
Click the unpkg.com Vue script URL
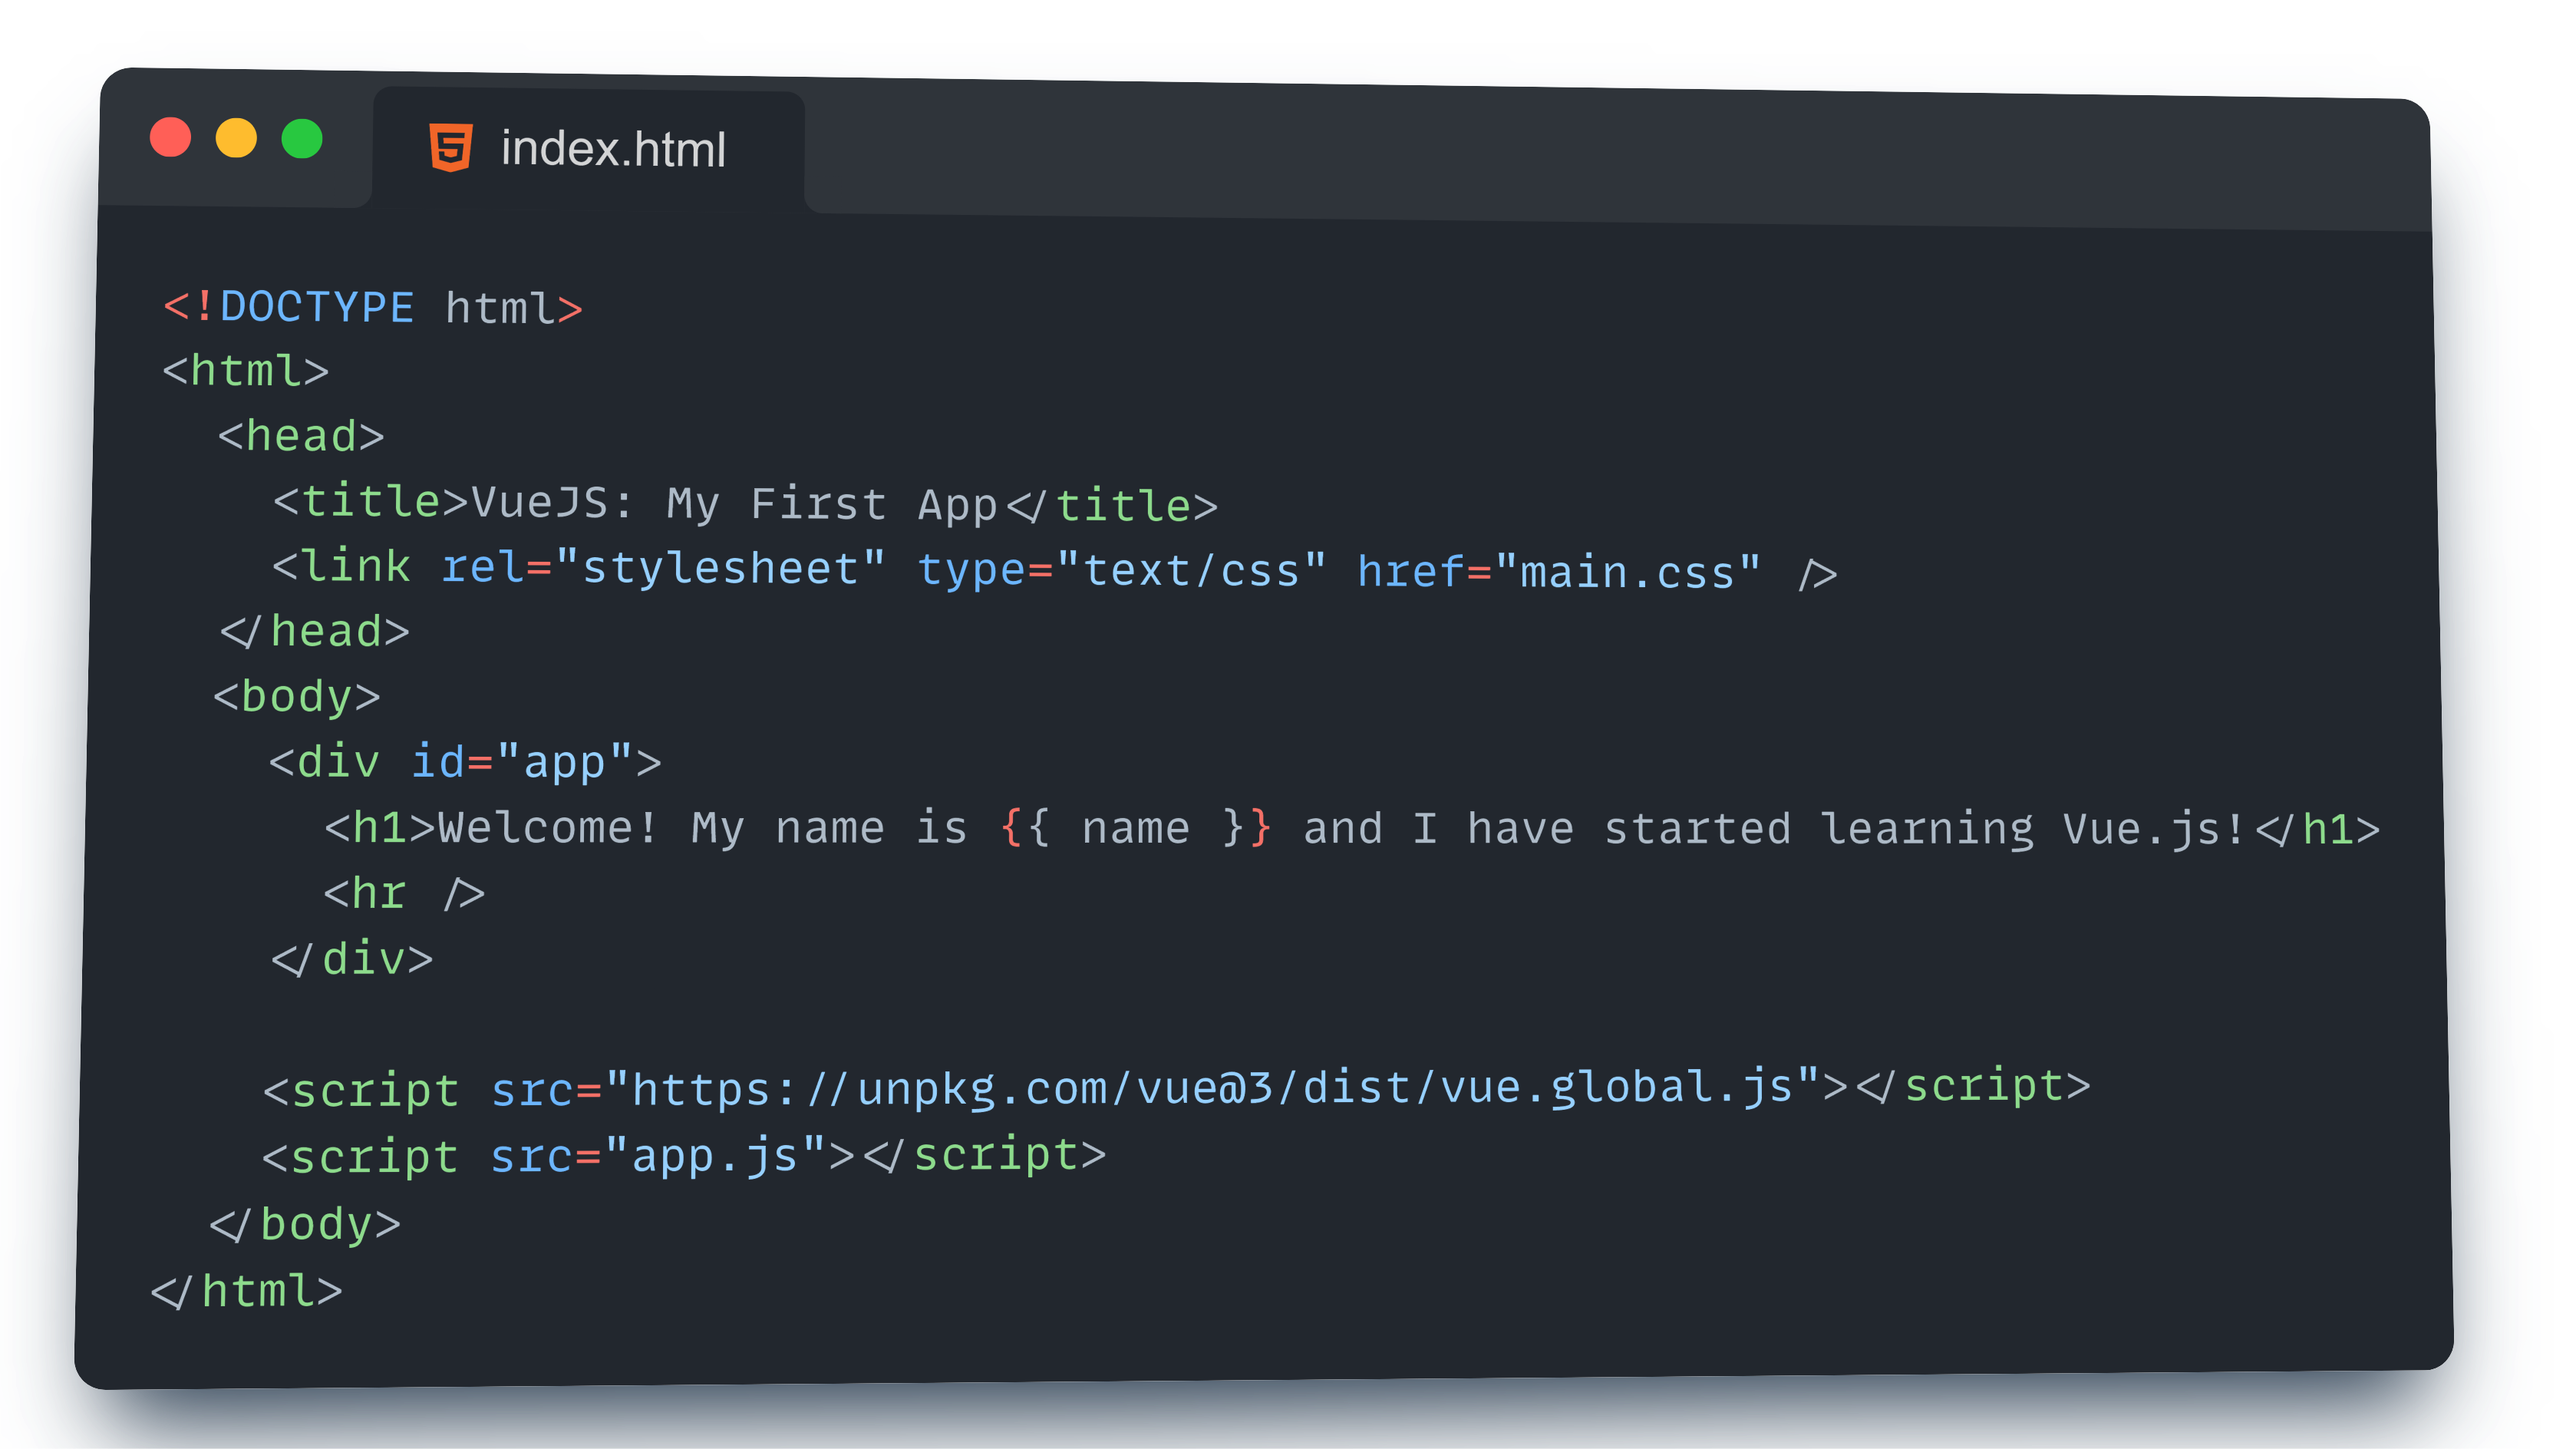coord(1212,1088)
